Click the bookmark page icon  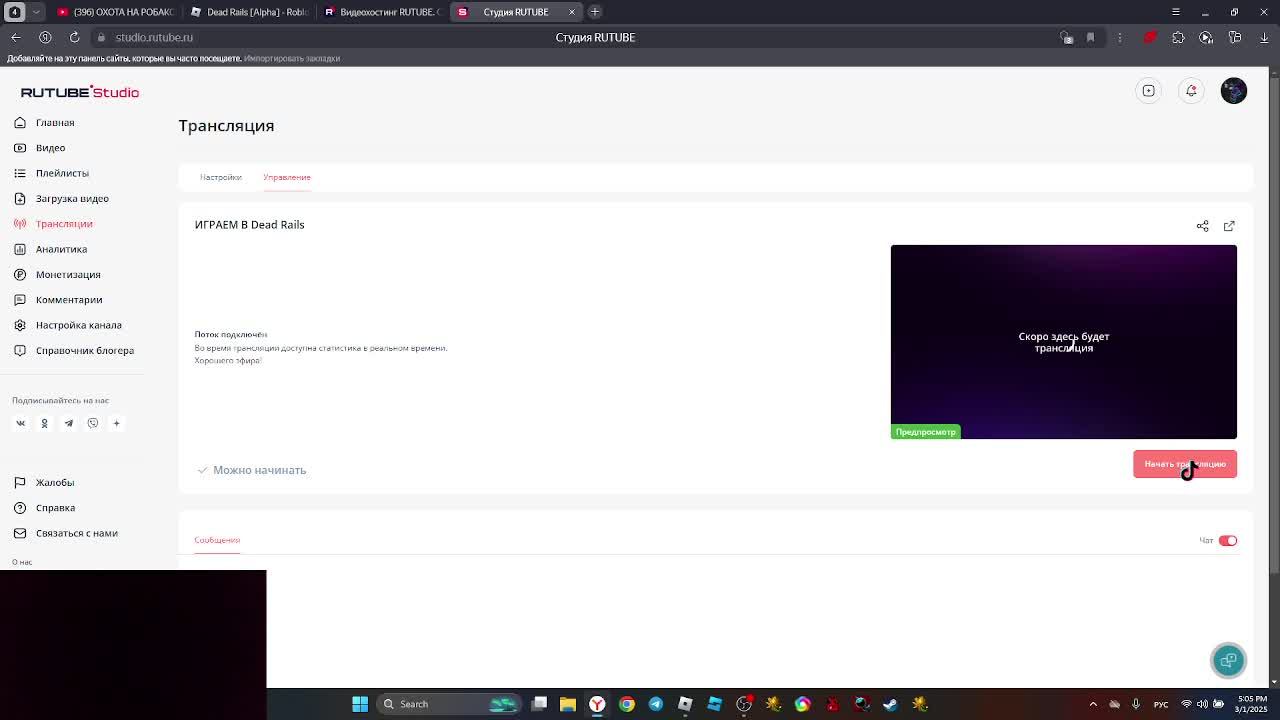point(1090,37)
